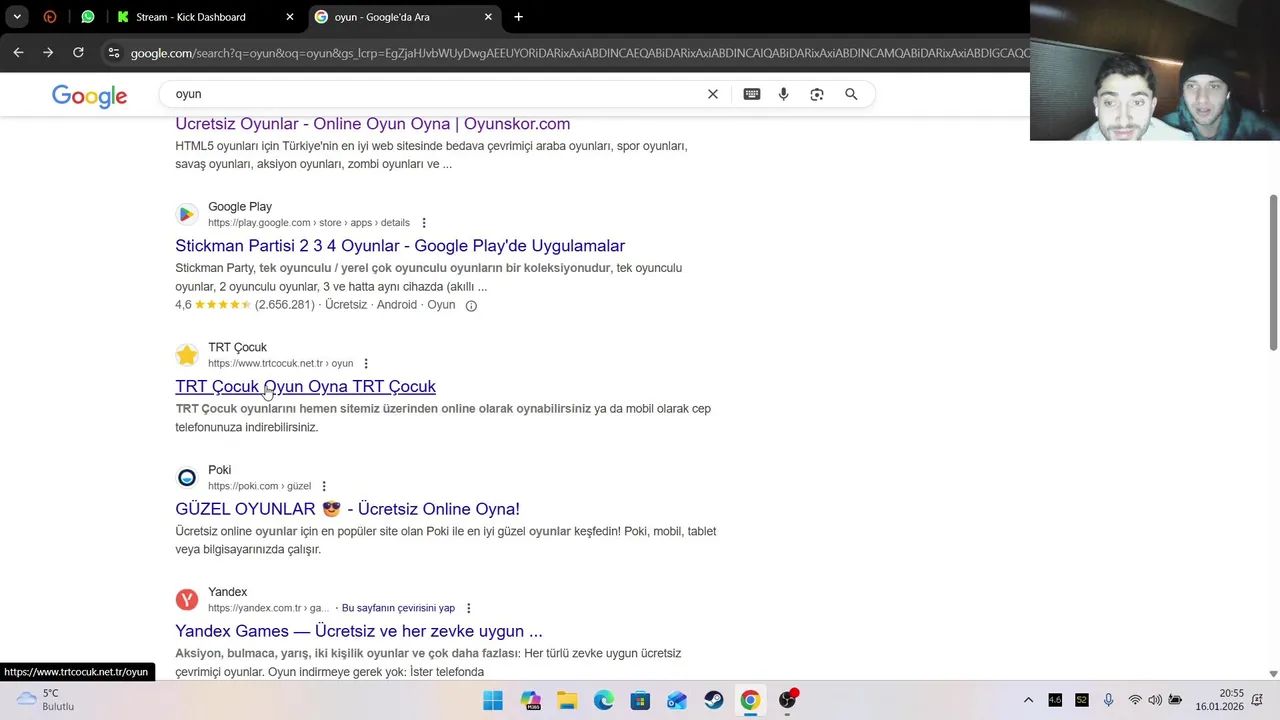Close the oyun Google search tab
1280x720 pixels.
(488, 17)
